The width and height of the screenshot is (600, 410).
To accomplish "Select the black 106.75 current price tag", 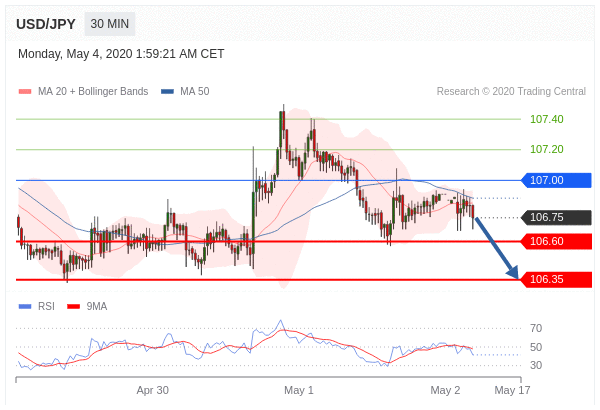I will pos(557,217).
